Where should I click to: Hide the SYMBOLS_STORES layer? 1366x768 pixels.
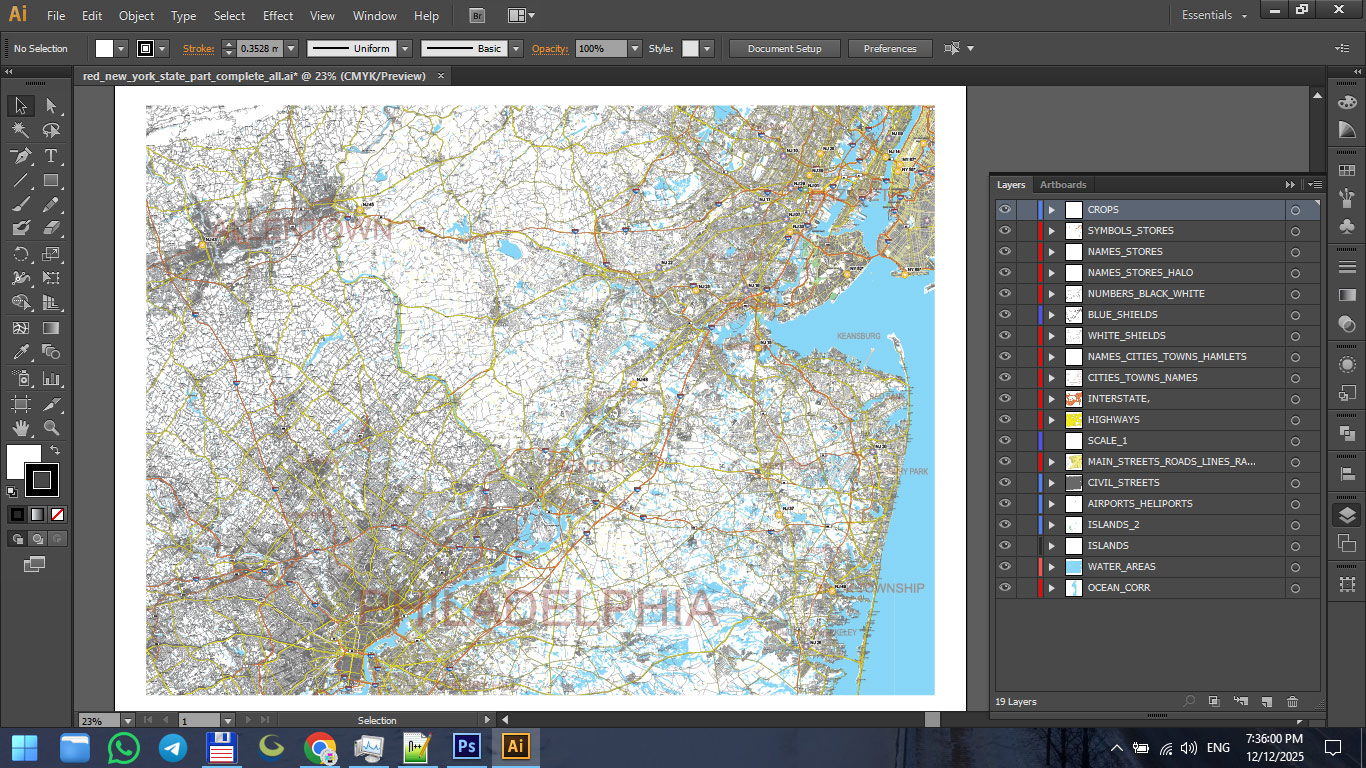(1005, 231)
